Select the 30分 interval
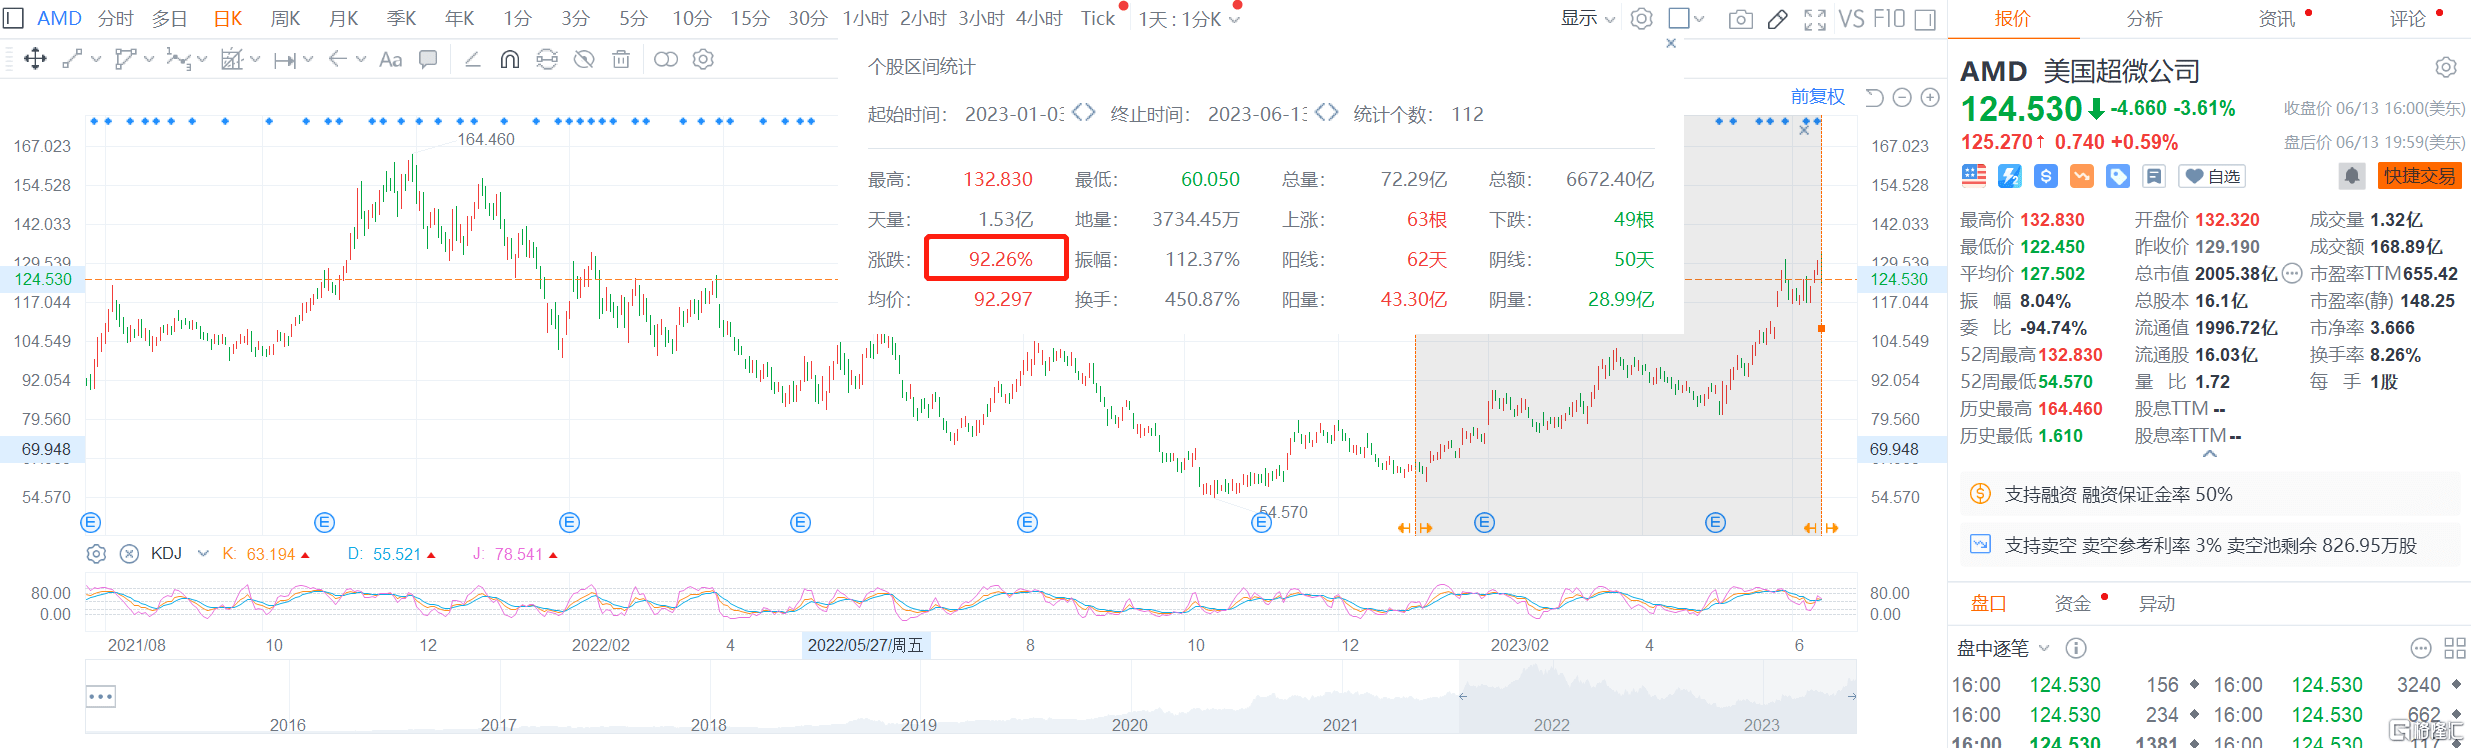 coord(808,18)
